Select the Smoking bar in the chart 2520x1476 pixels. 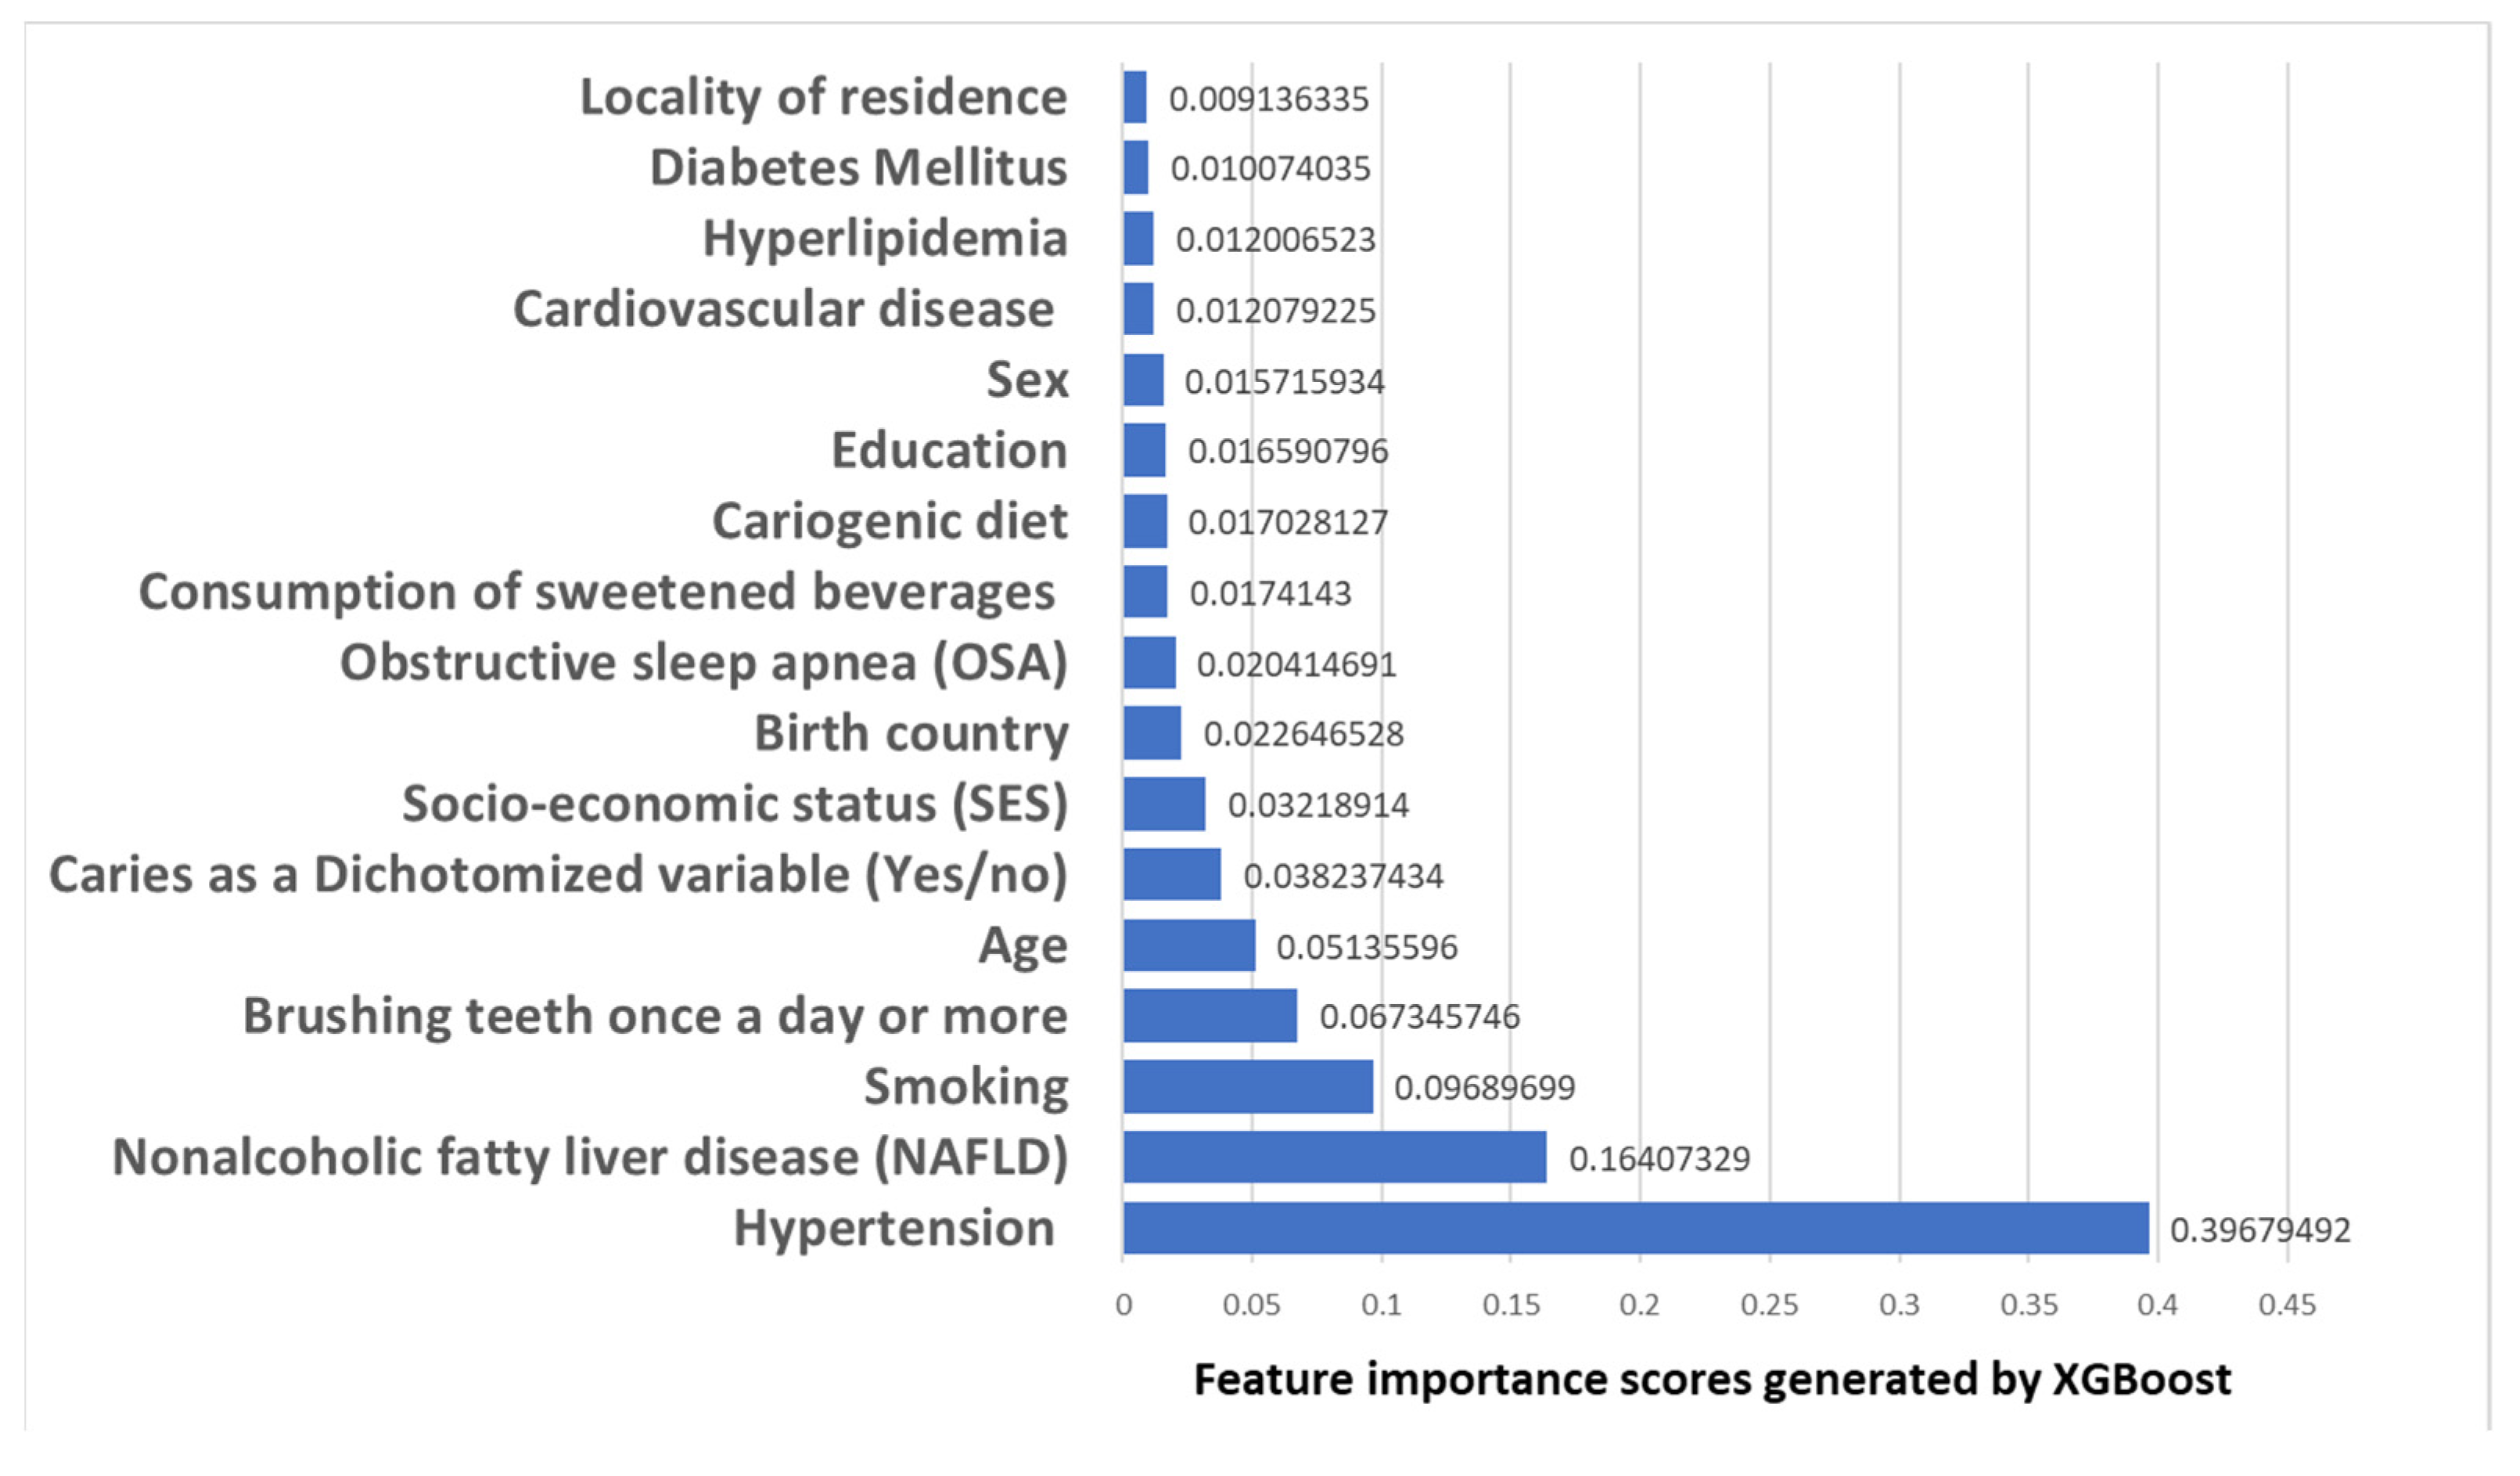click(1247, 1086)
